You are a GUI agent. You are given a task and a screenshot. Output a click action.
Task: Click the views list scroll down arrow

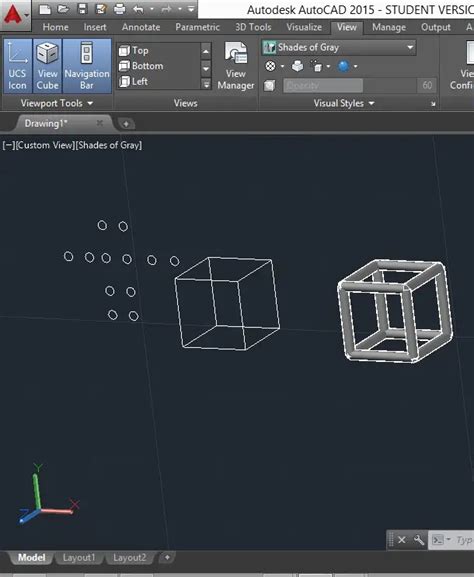(x=206, y=68)
